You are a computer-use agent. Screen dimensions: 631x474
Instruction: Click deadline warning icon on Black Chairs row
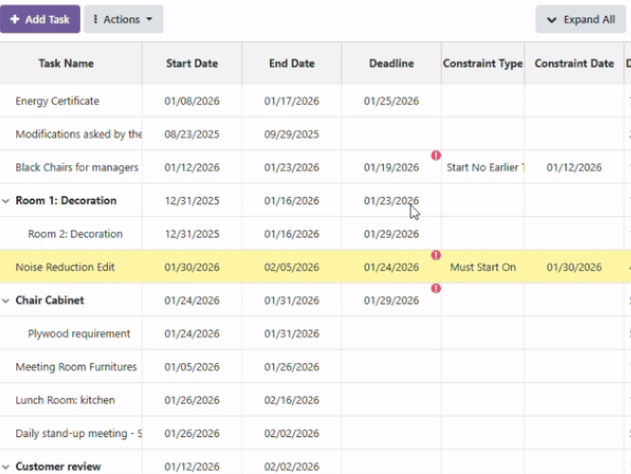[x=436, y=155]
